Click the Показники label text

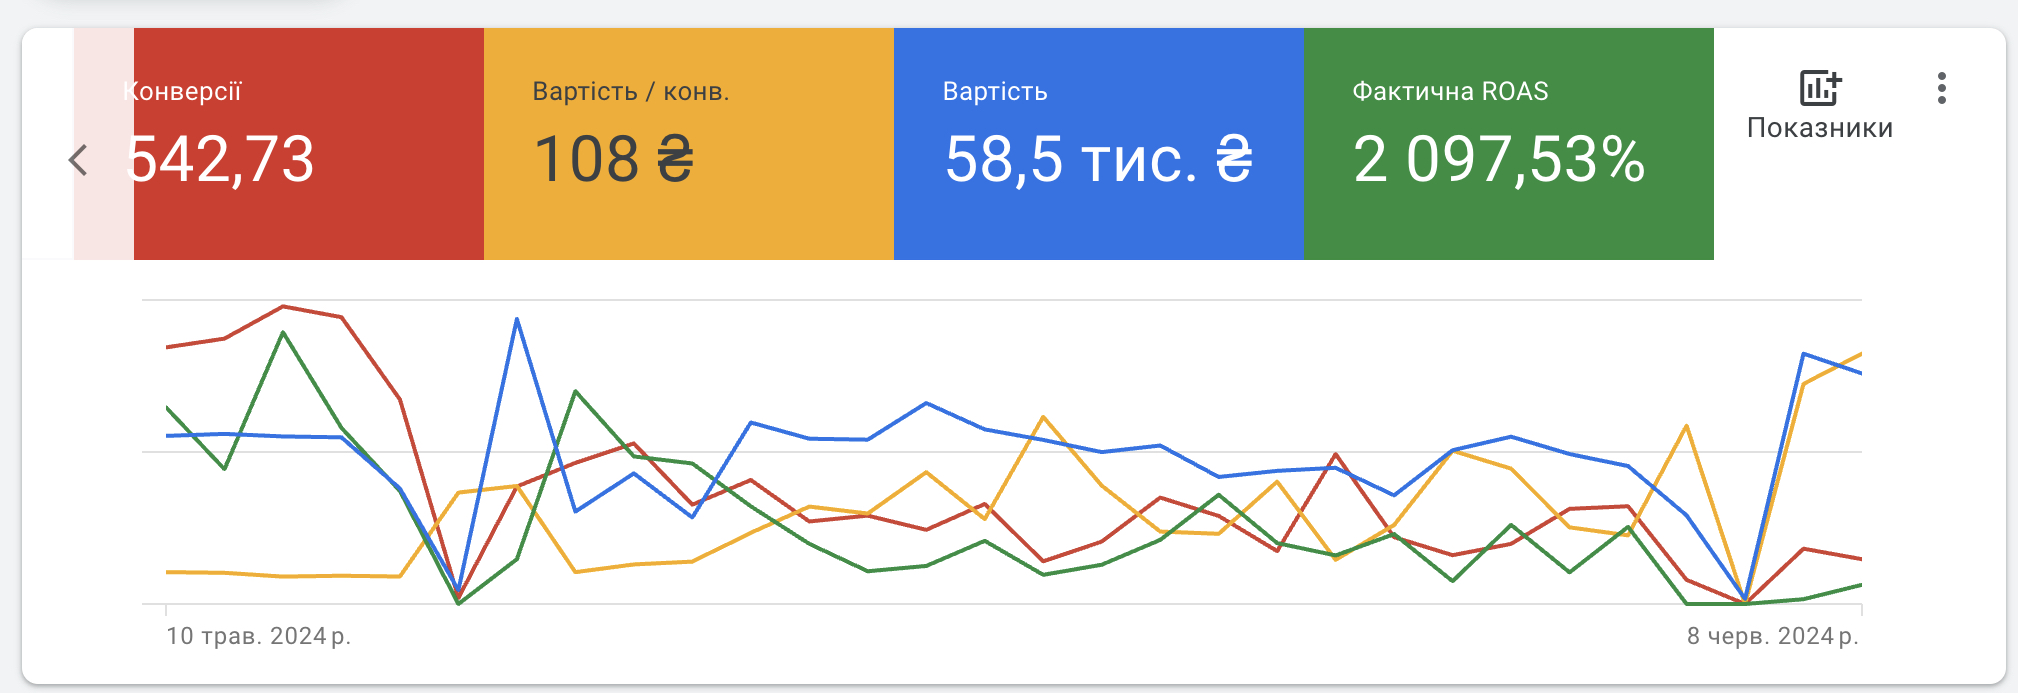click(1820, 128)
